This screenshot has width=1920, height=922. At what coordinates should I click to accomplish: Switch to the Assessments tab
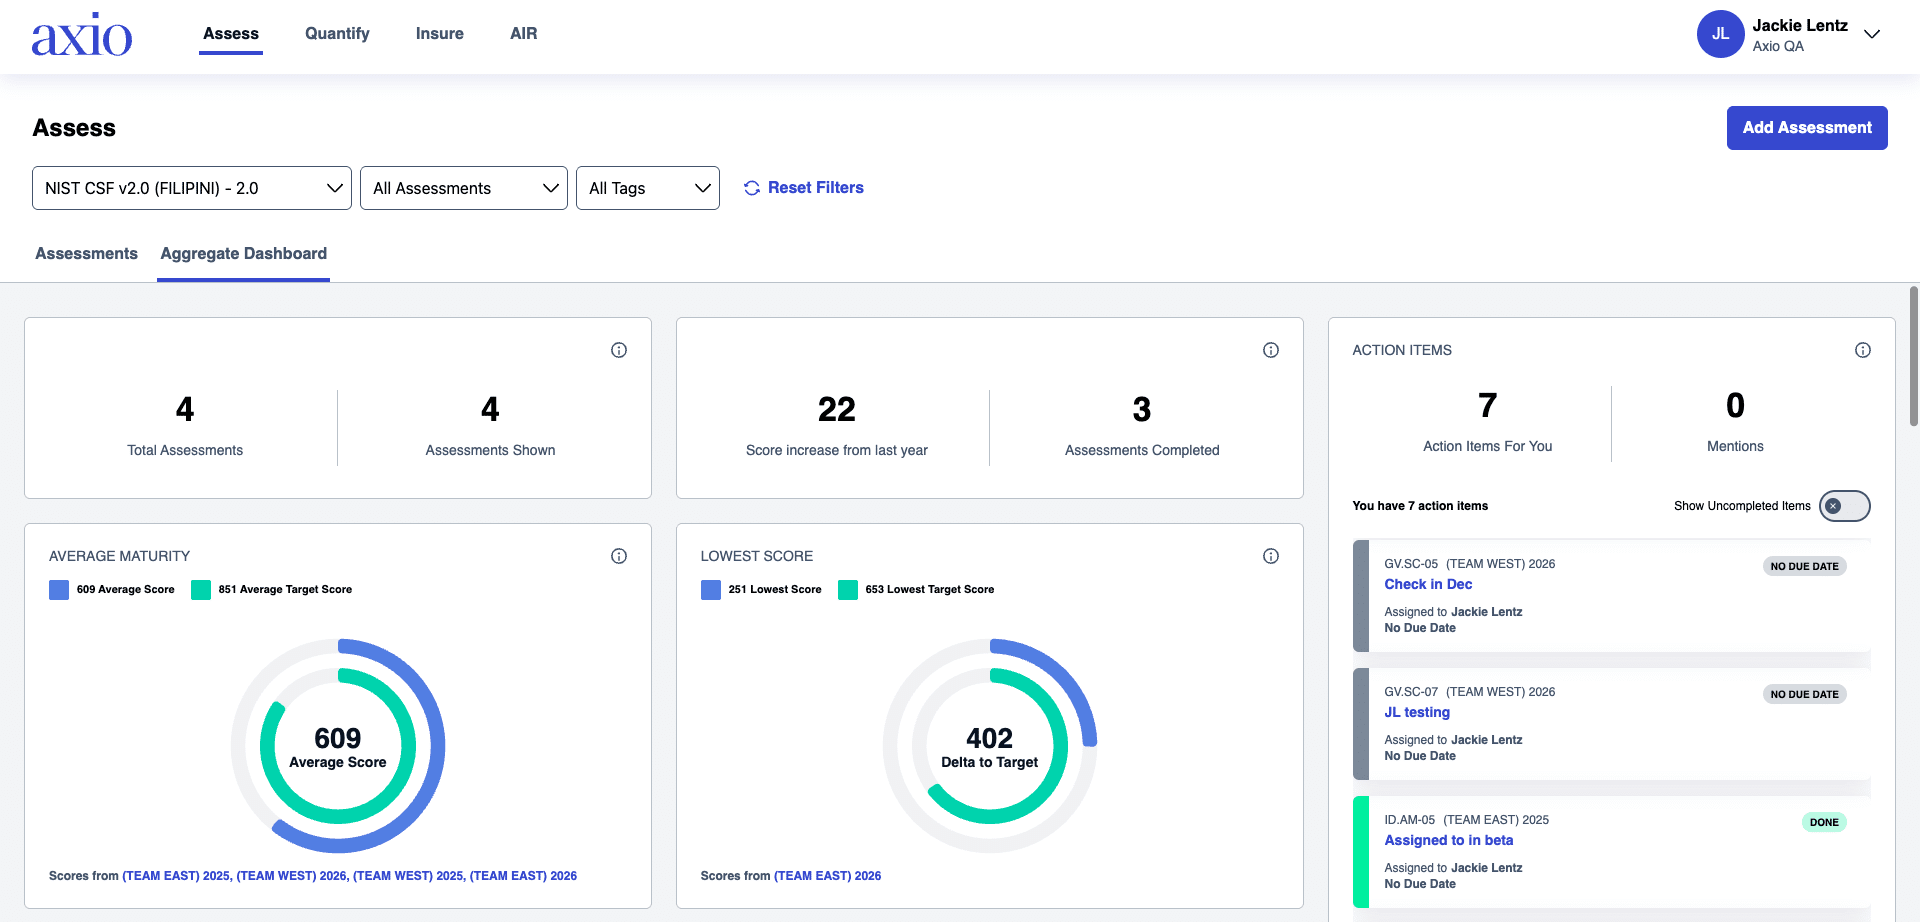(x=86, y=254)
